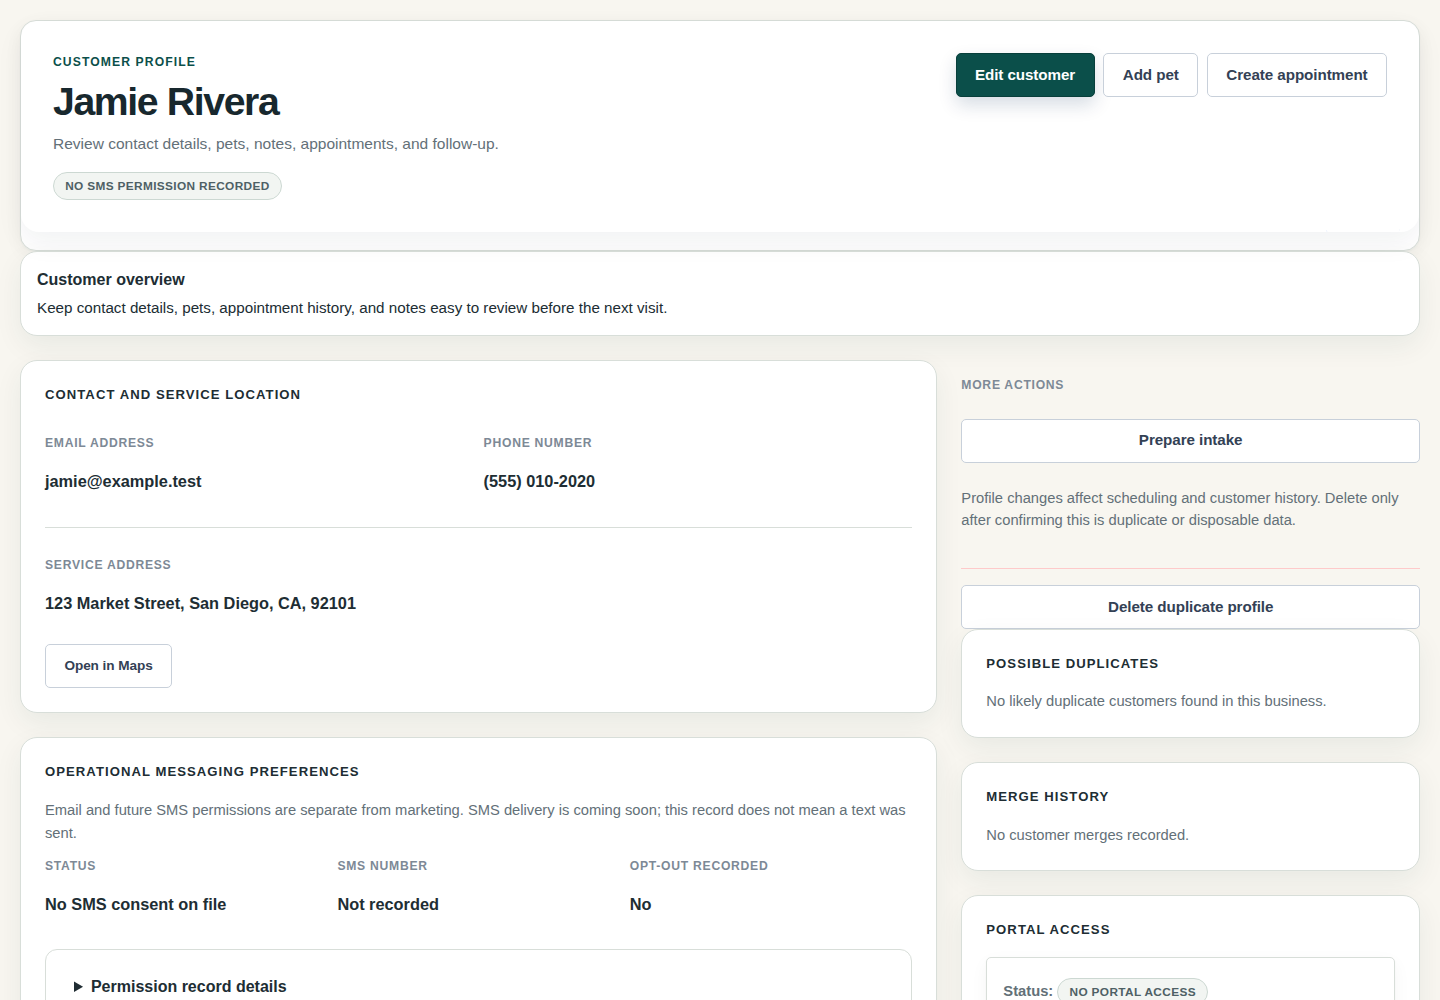Screen dimensions: 1440x1000
Task: Click the Operational Messaging Preferences heading
Action: tap(202, 772)
